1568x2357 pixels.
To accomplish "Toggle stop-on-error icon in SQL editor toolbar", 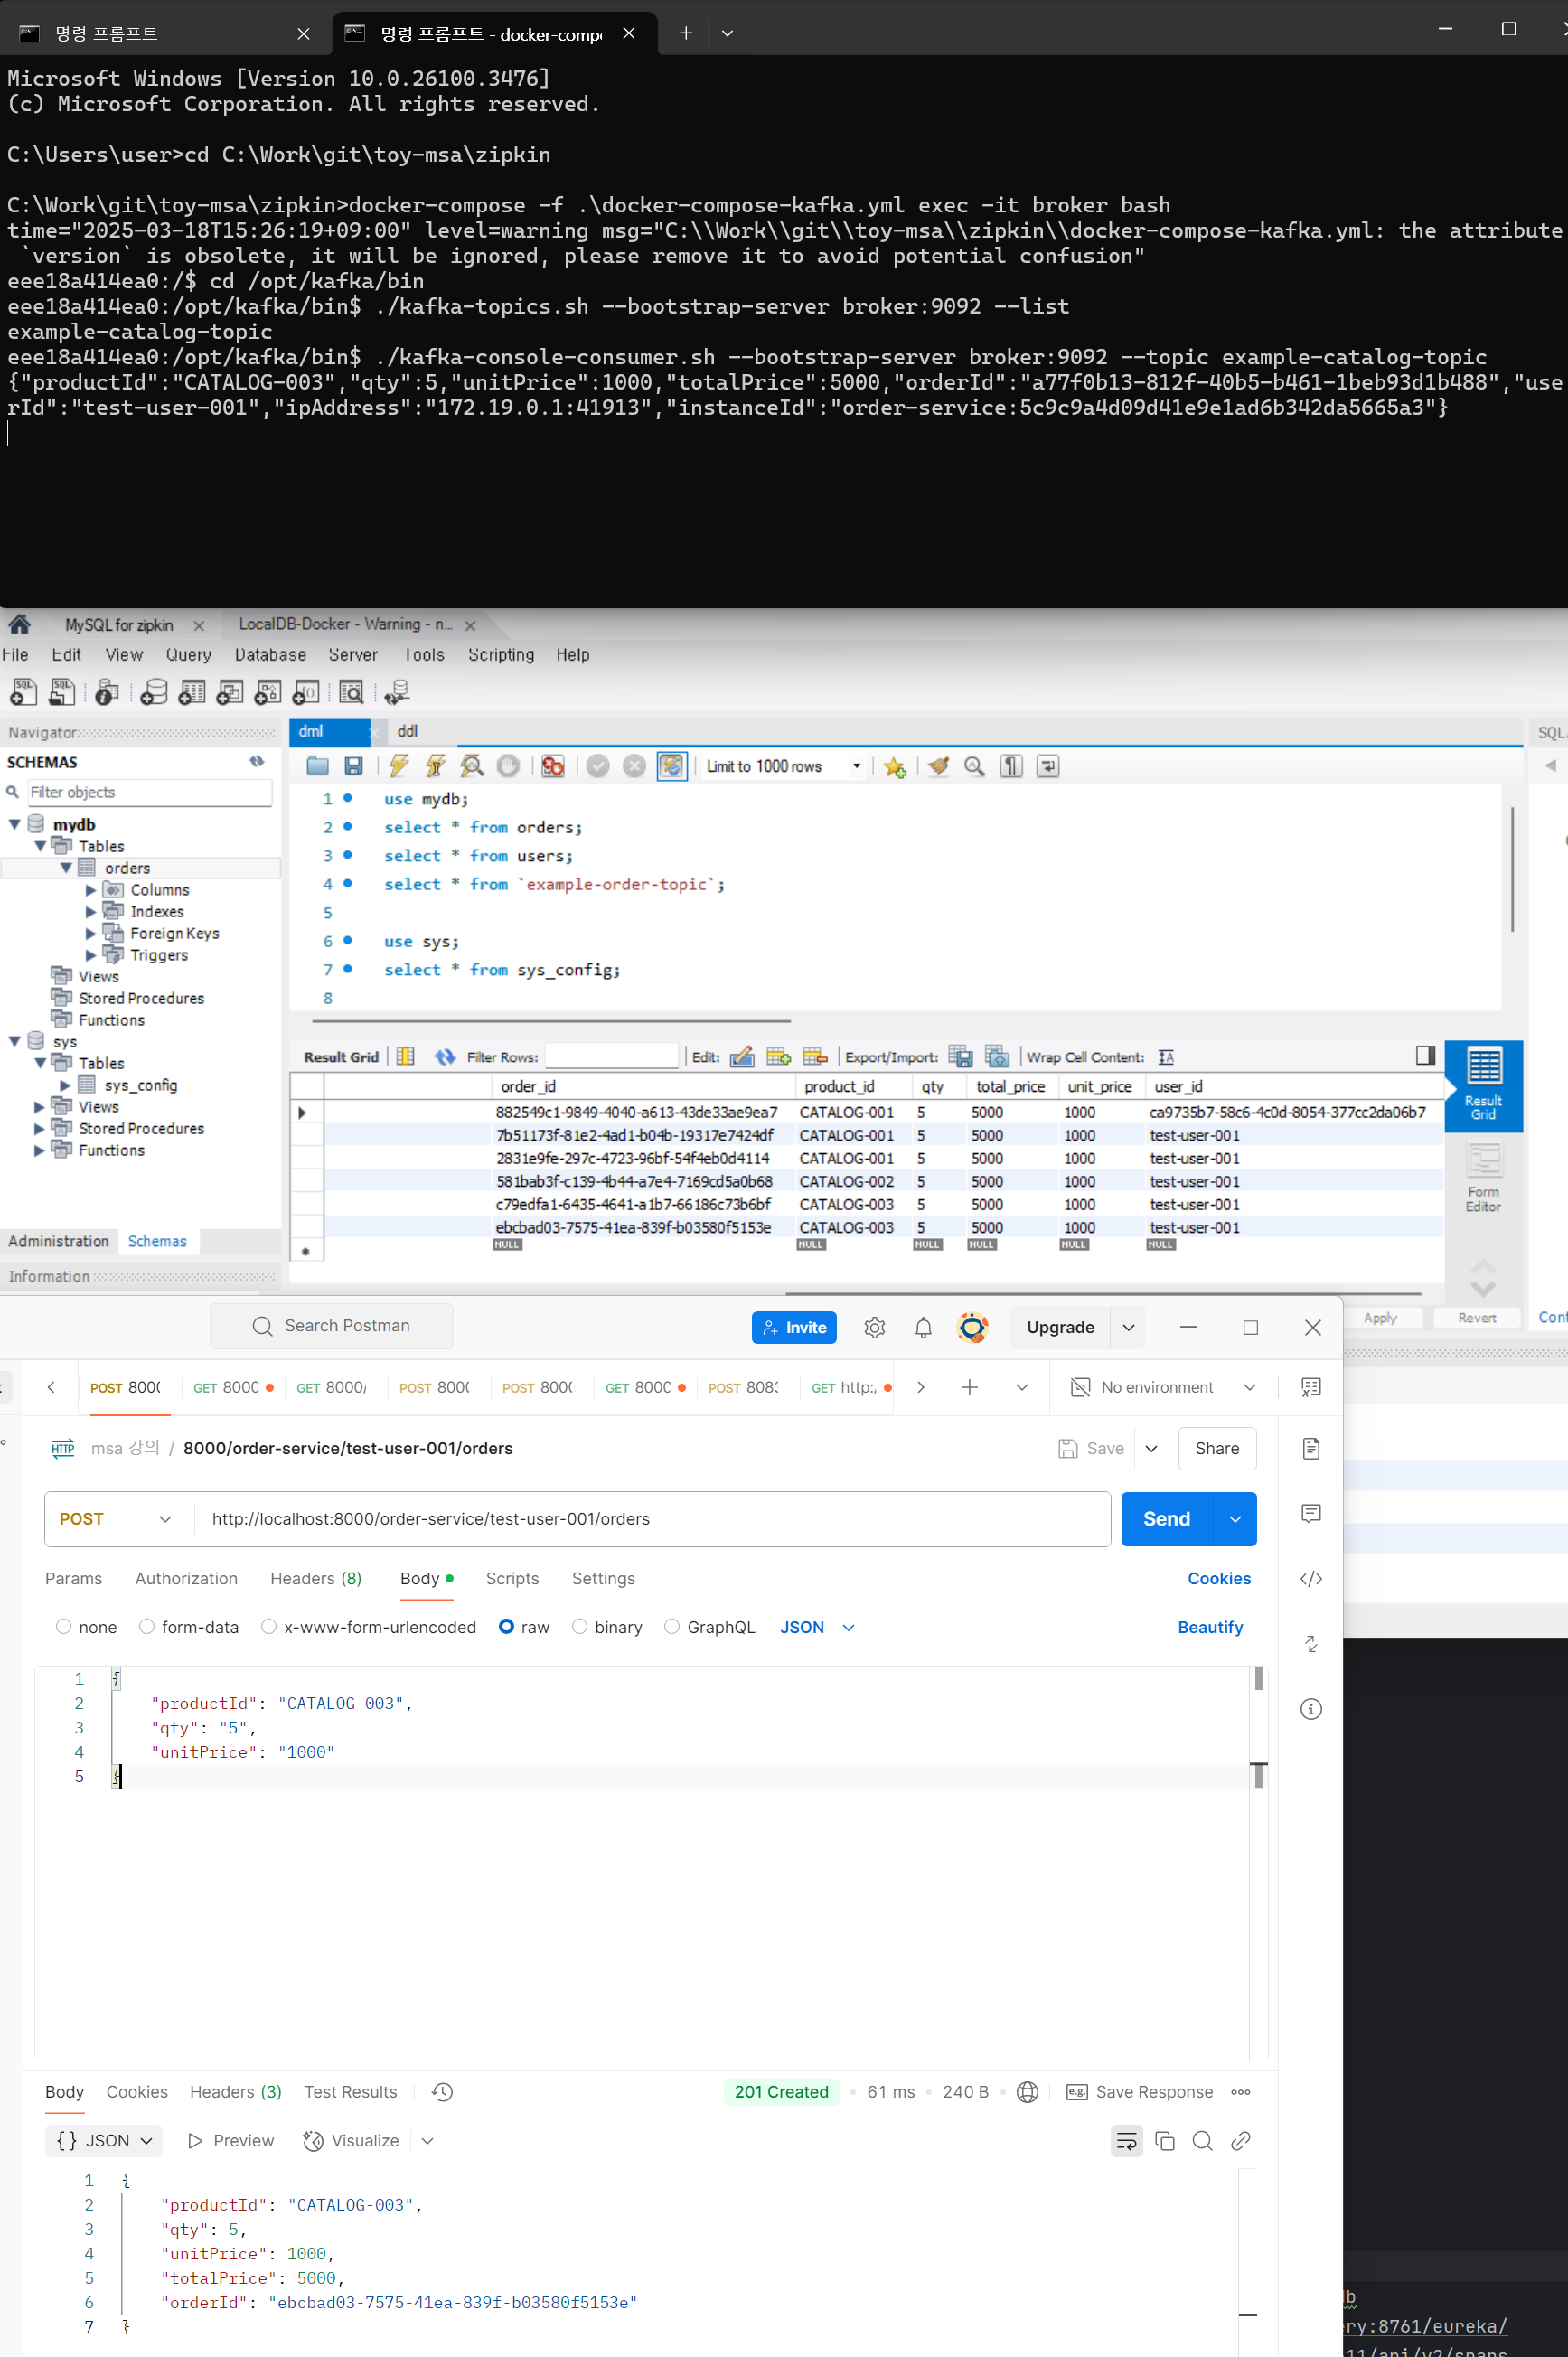I will coord(552,766).
